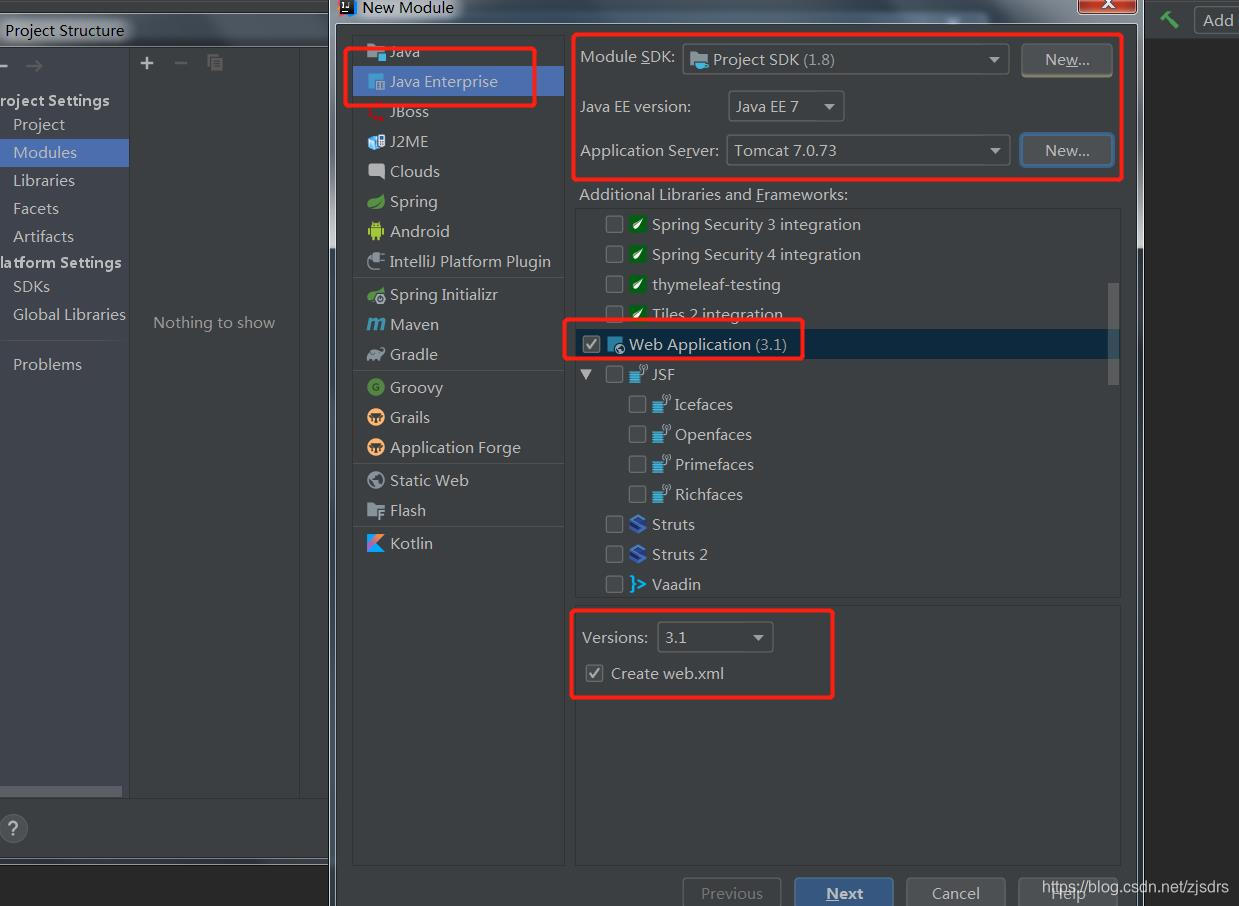Click the Gradle elephant icon
The width and height of the screenshot is (1239, 906).
click(376, 355)
